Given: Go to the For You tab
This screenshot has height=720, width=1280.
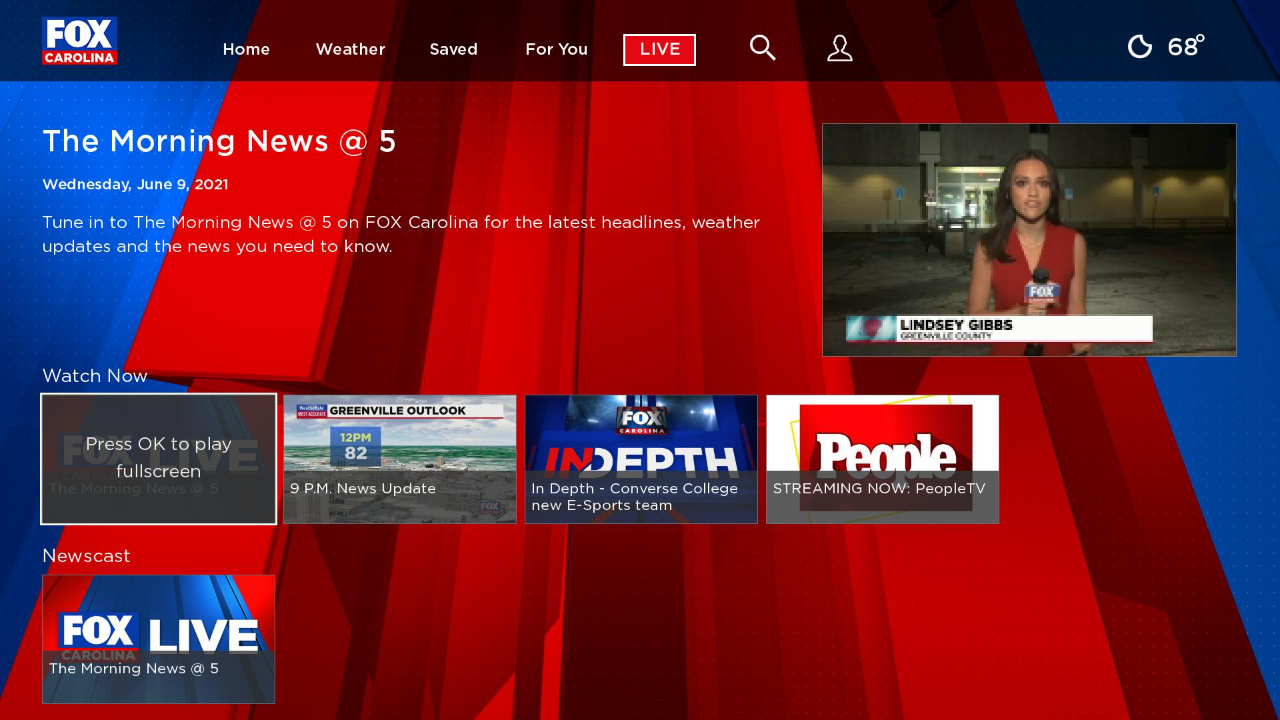Looking at the screenshot, I should pyautogui.click(x=556, y=49).
